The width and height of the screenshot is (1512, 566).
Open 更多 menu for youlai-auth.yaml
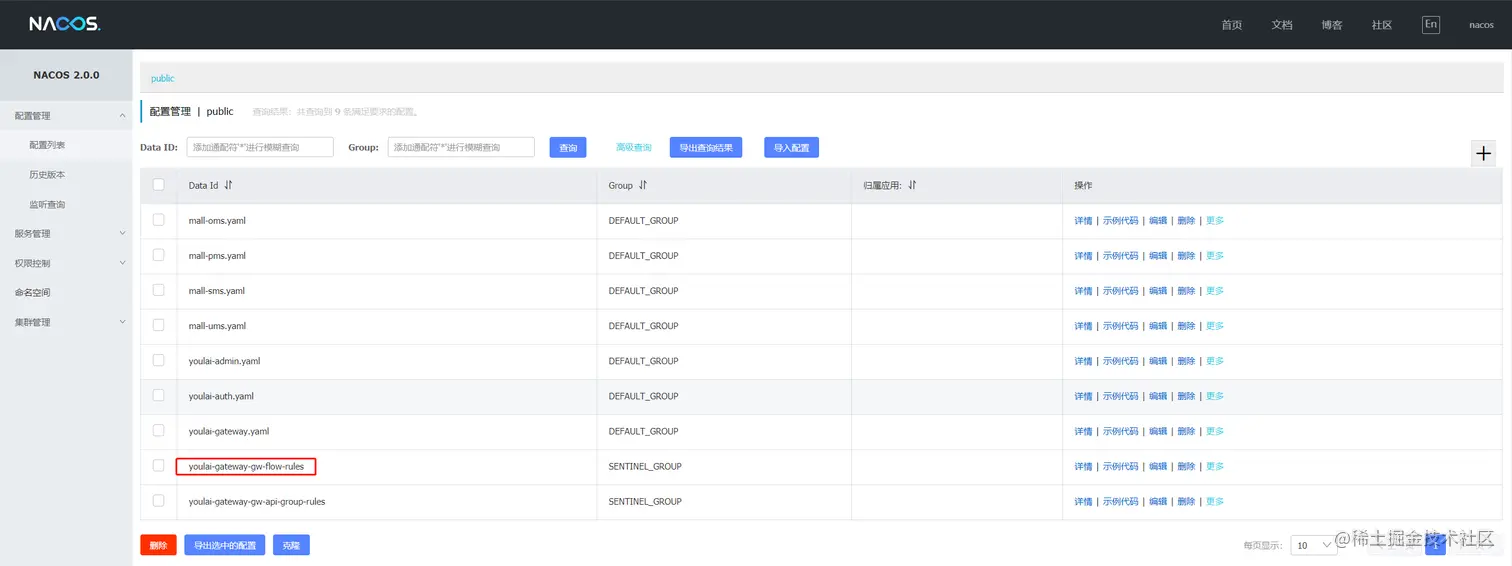(x=1215, y=396)
